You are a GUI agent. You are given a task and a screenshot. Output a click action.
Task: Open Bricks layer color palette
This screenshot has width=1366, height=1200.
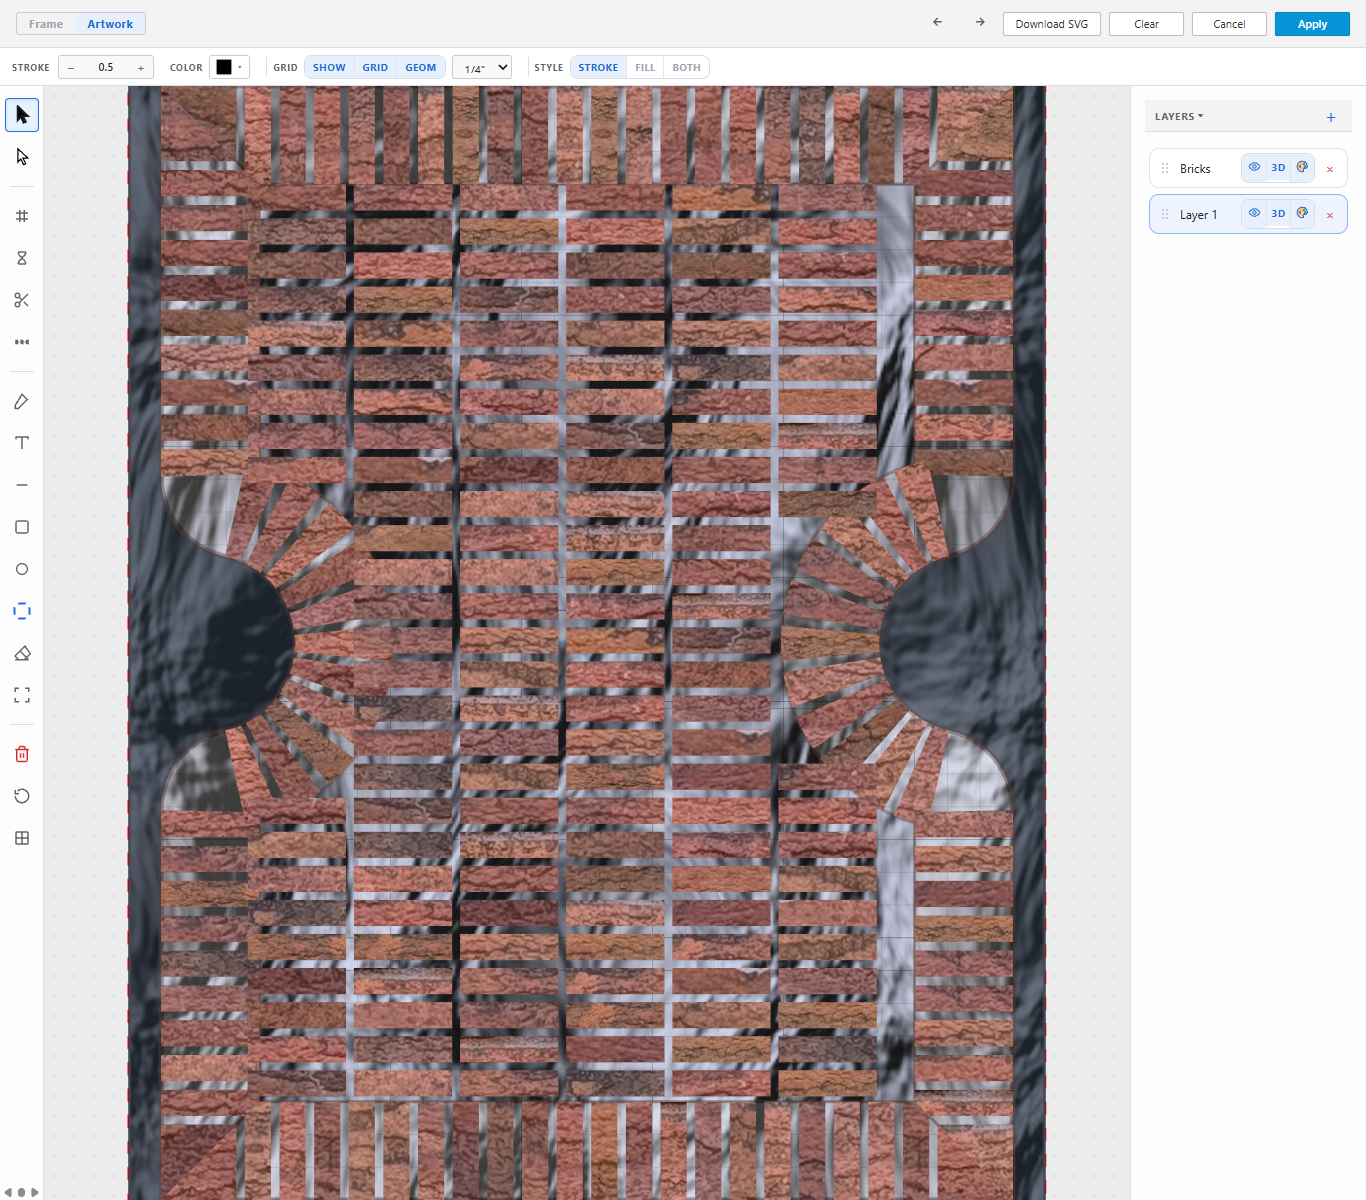pyautogui.click(x=1302, y=167)
